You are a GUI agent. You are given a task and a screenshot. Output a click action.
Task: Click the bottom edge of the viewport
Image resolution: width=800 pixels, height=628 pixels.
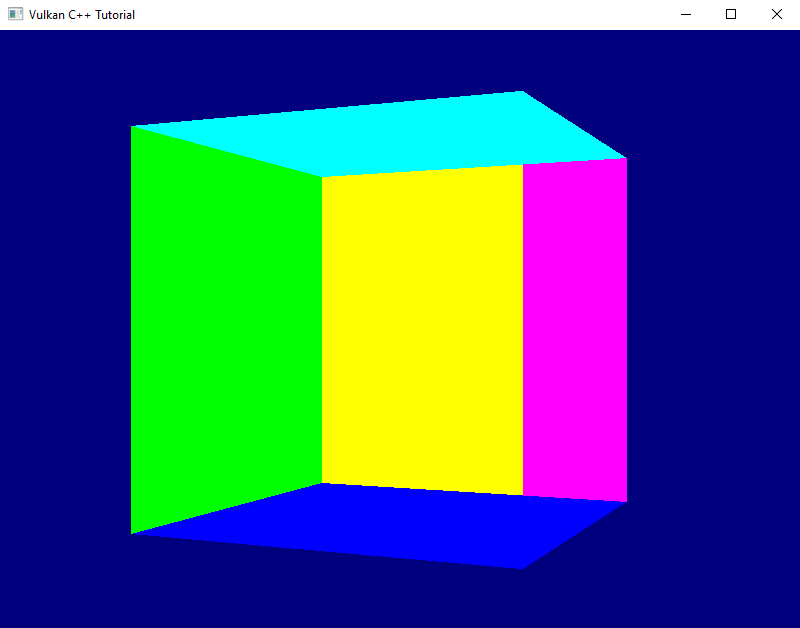[x=400, y=626]
